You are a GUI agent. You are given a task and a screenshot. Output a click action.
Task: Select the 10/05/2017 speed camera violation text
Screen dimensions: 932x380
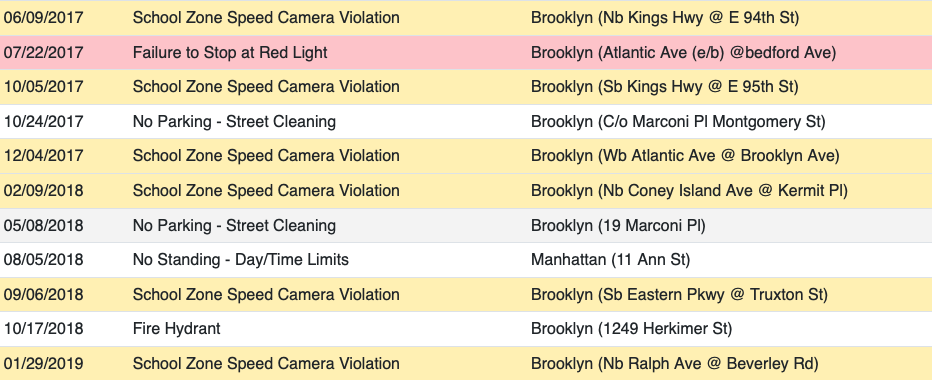tap(266, 87)
